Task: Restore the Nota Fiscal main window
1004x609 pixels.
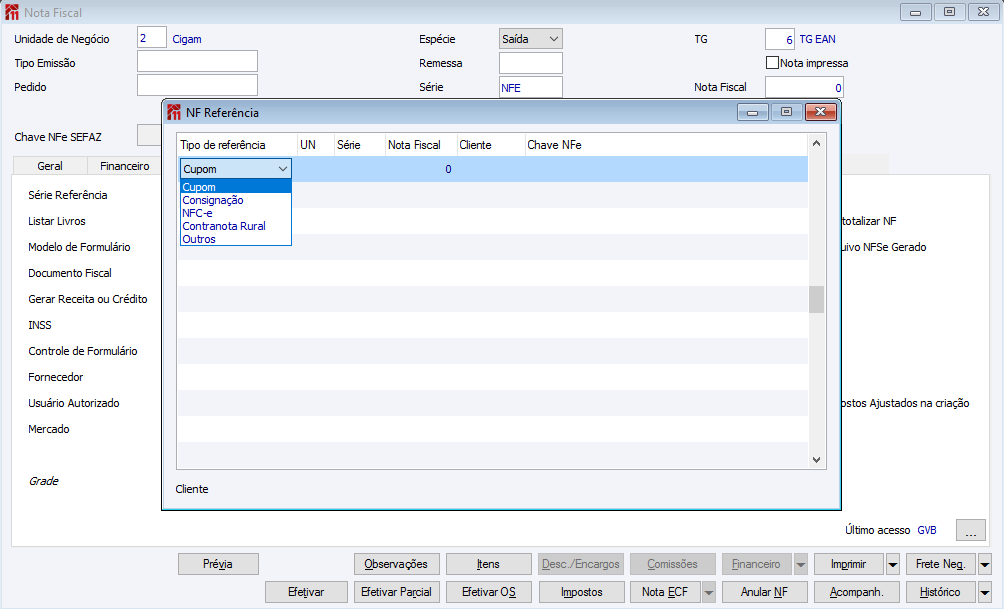Action: pyautogui.click(x=950, y=12)
